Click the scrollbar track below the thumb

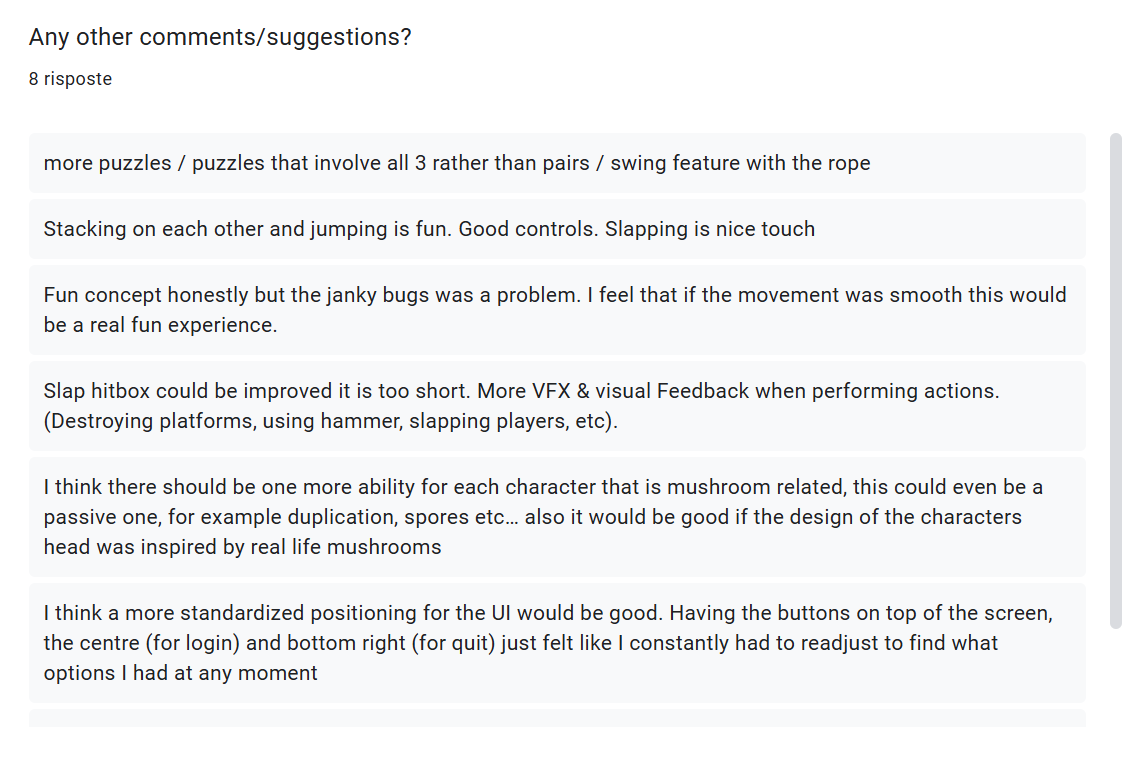point(1116,677)
